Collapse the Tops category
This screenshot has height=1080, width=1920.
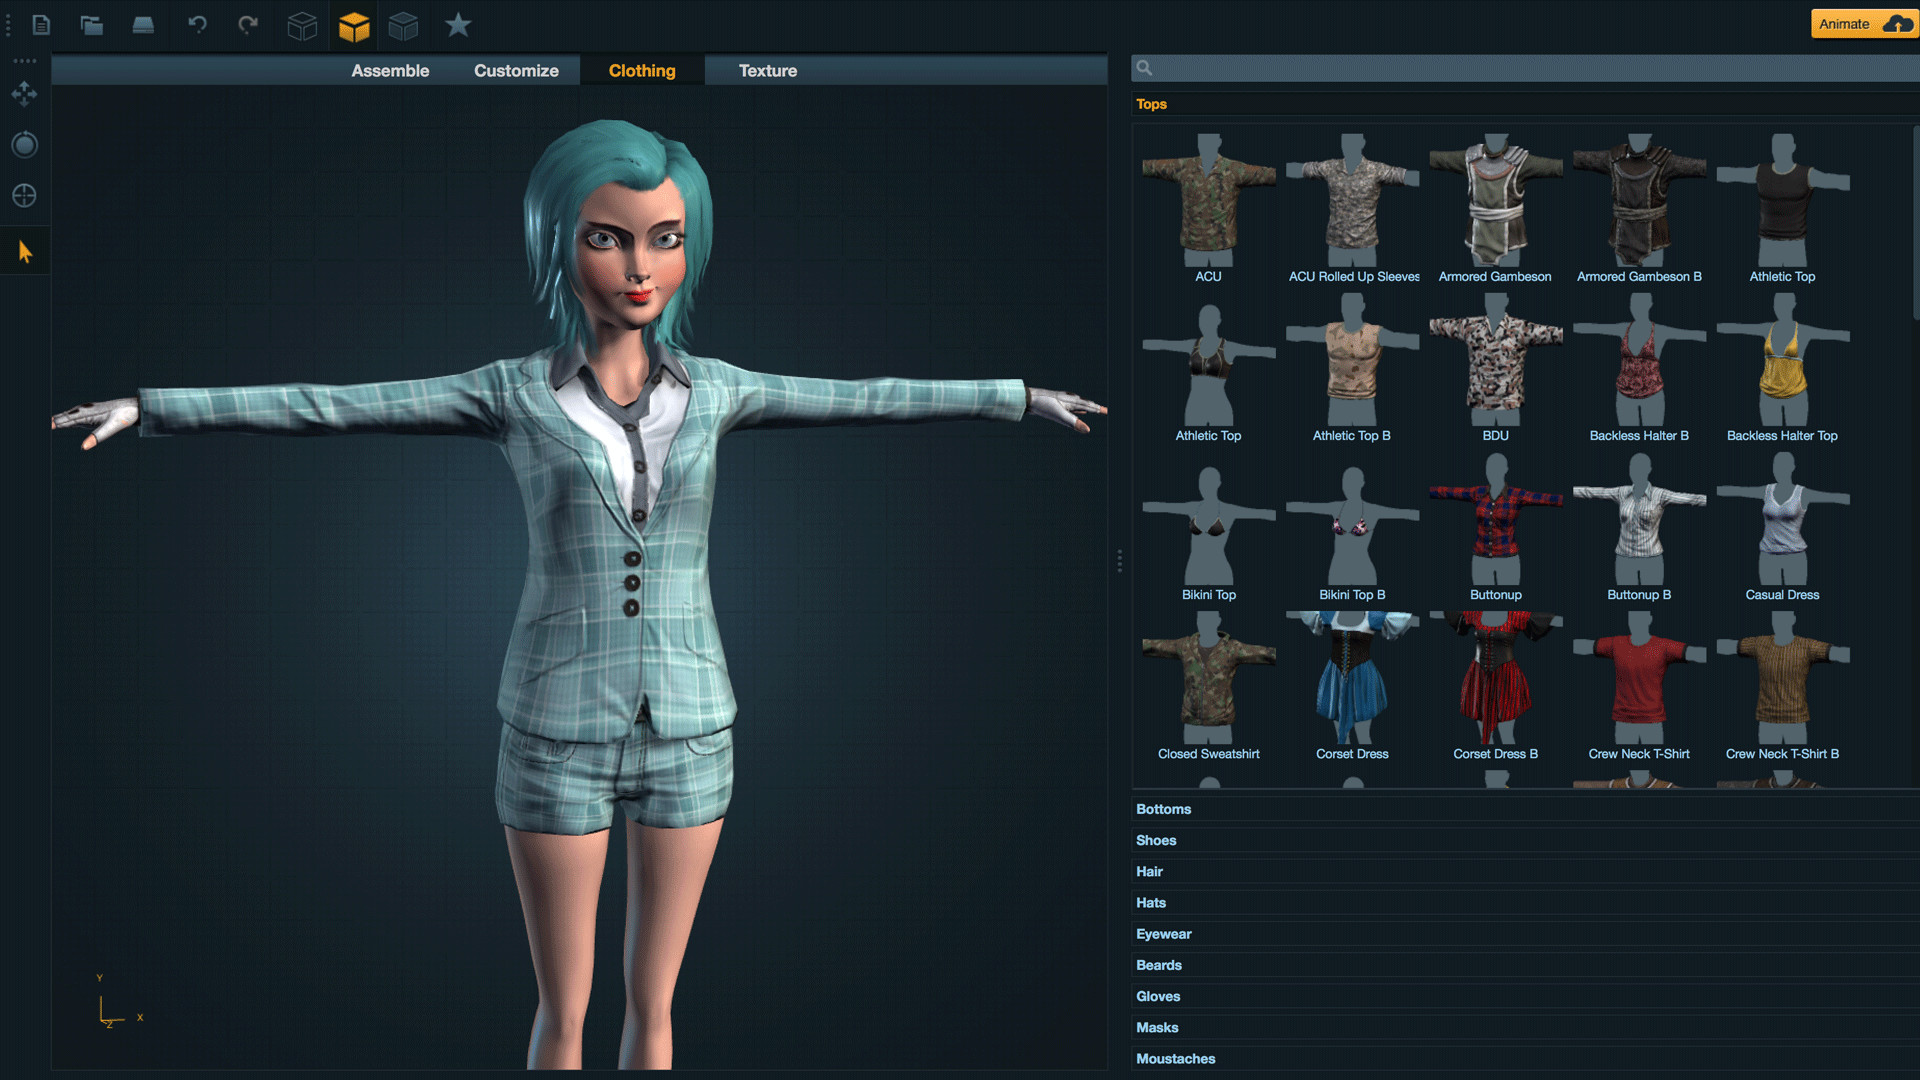pyautogui.click(x=1151, y=103)
